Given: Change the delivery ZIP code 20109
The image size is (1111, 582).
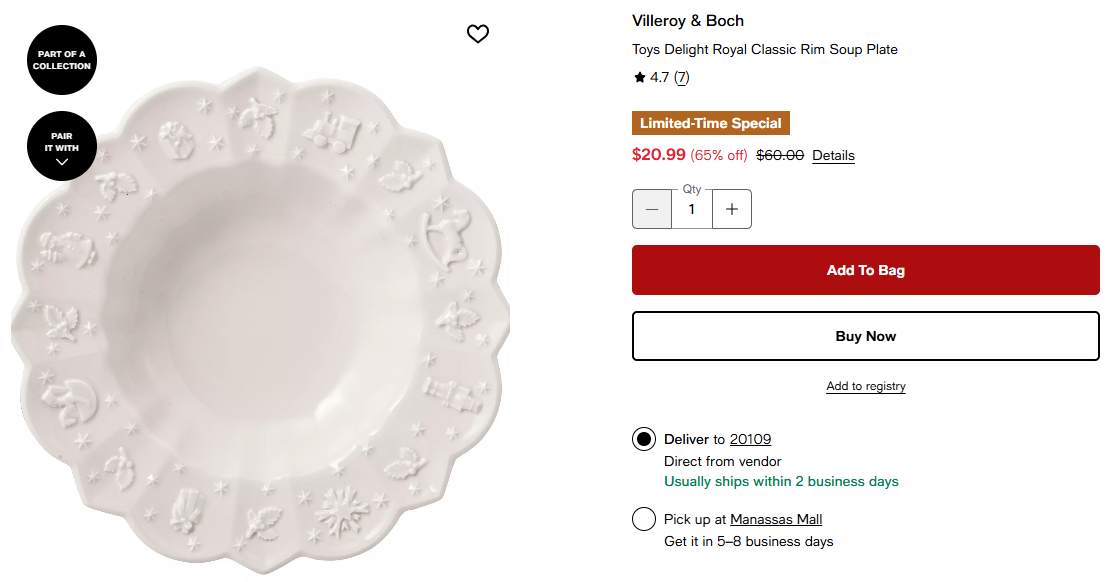Looking at the screenshot, I should 750,439.
